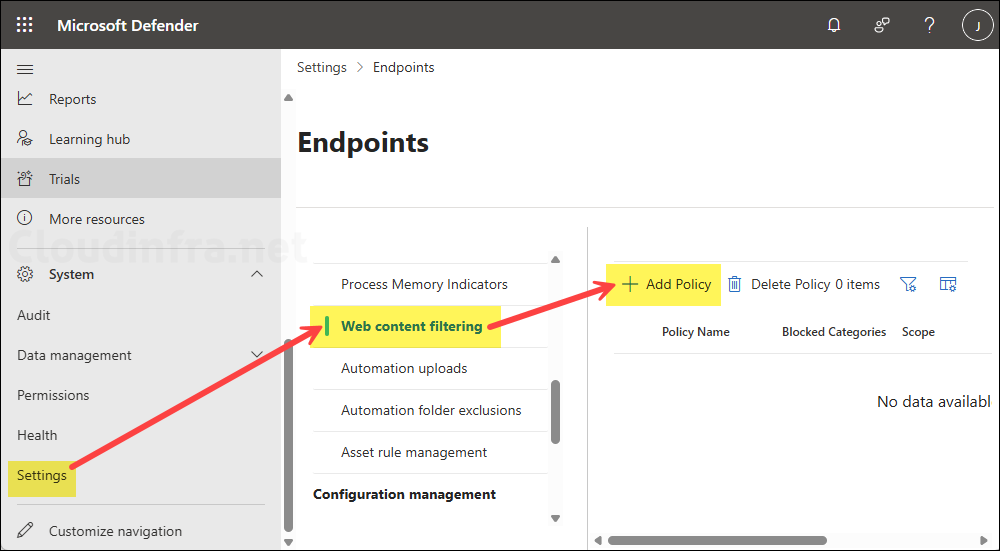Open the notifications bell icon

click(834, 25)
